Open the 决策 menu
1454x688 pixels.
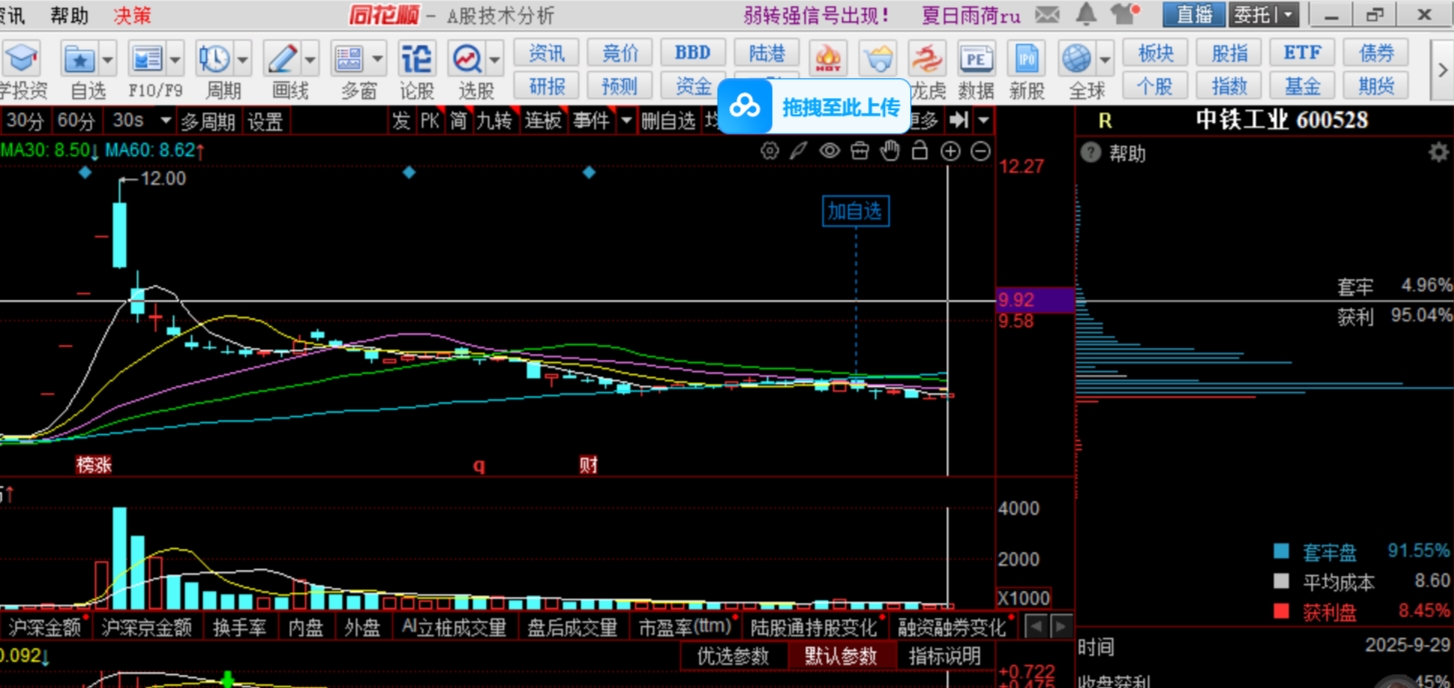pyautogui.click(x=132, y=16)
